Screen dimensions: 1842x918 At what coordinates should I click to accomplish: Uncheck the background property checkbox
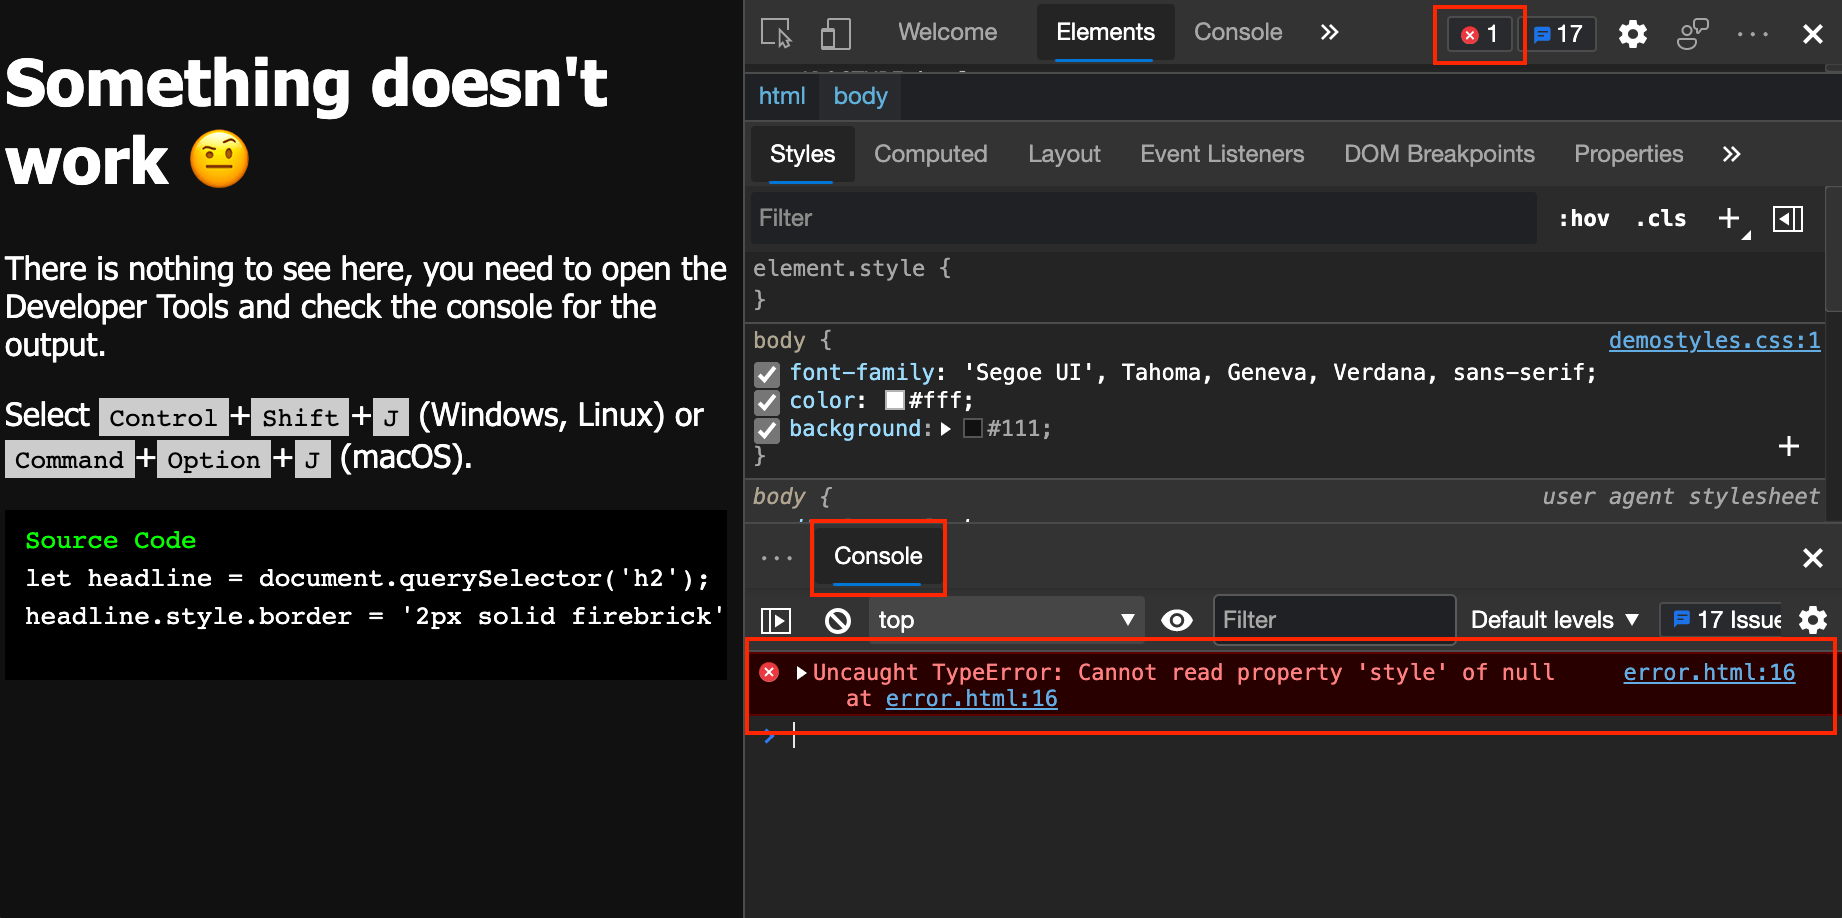tap(767, 430)
